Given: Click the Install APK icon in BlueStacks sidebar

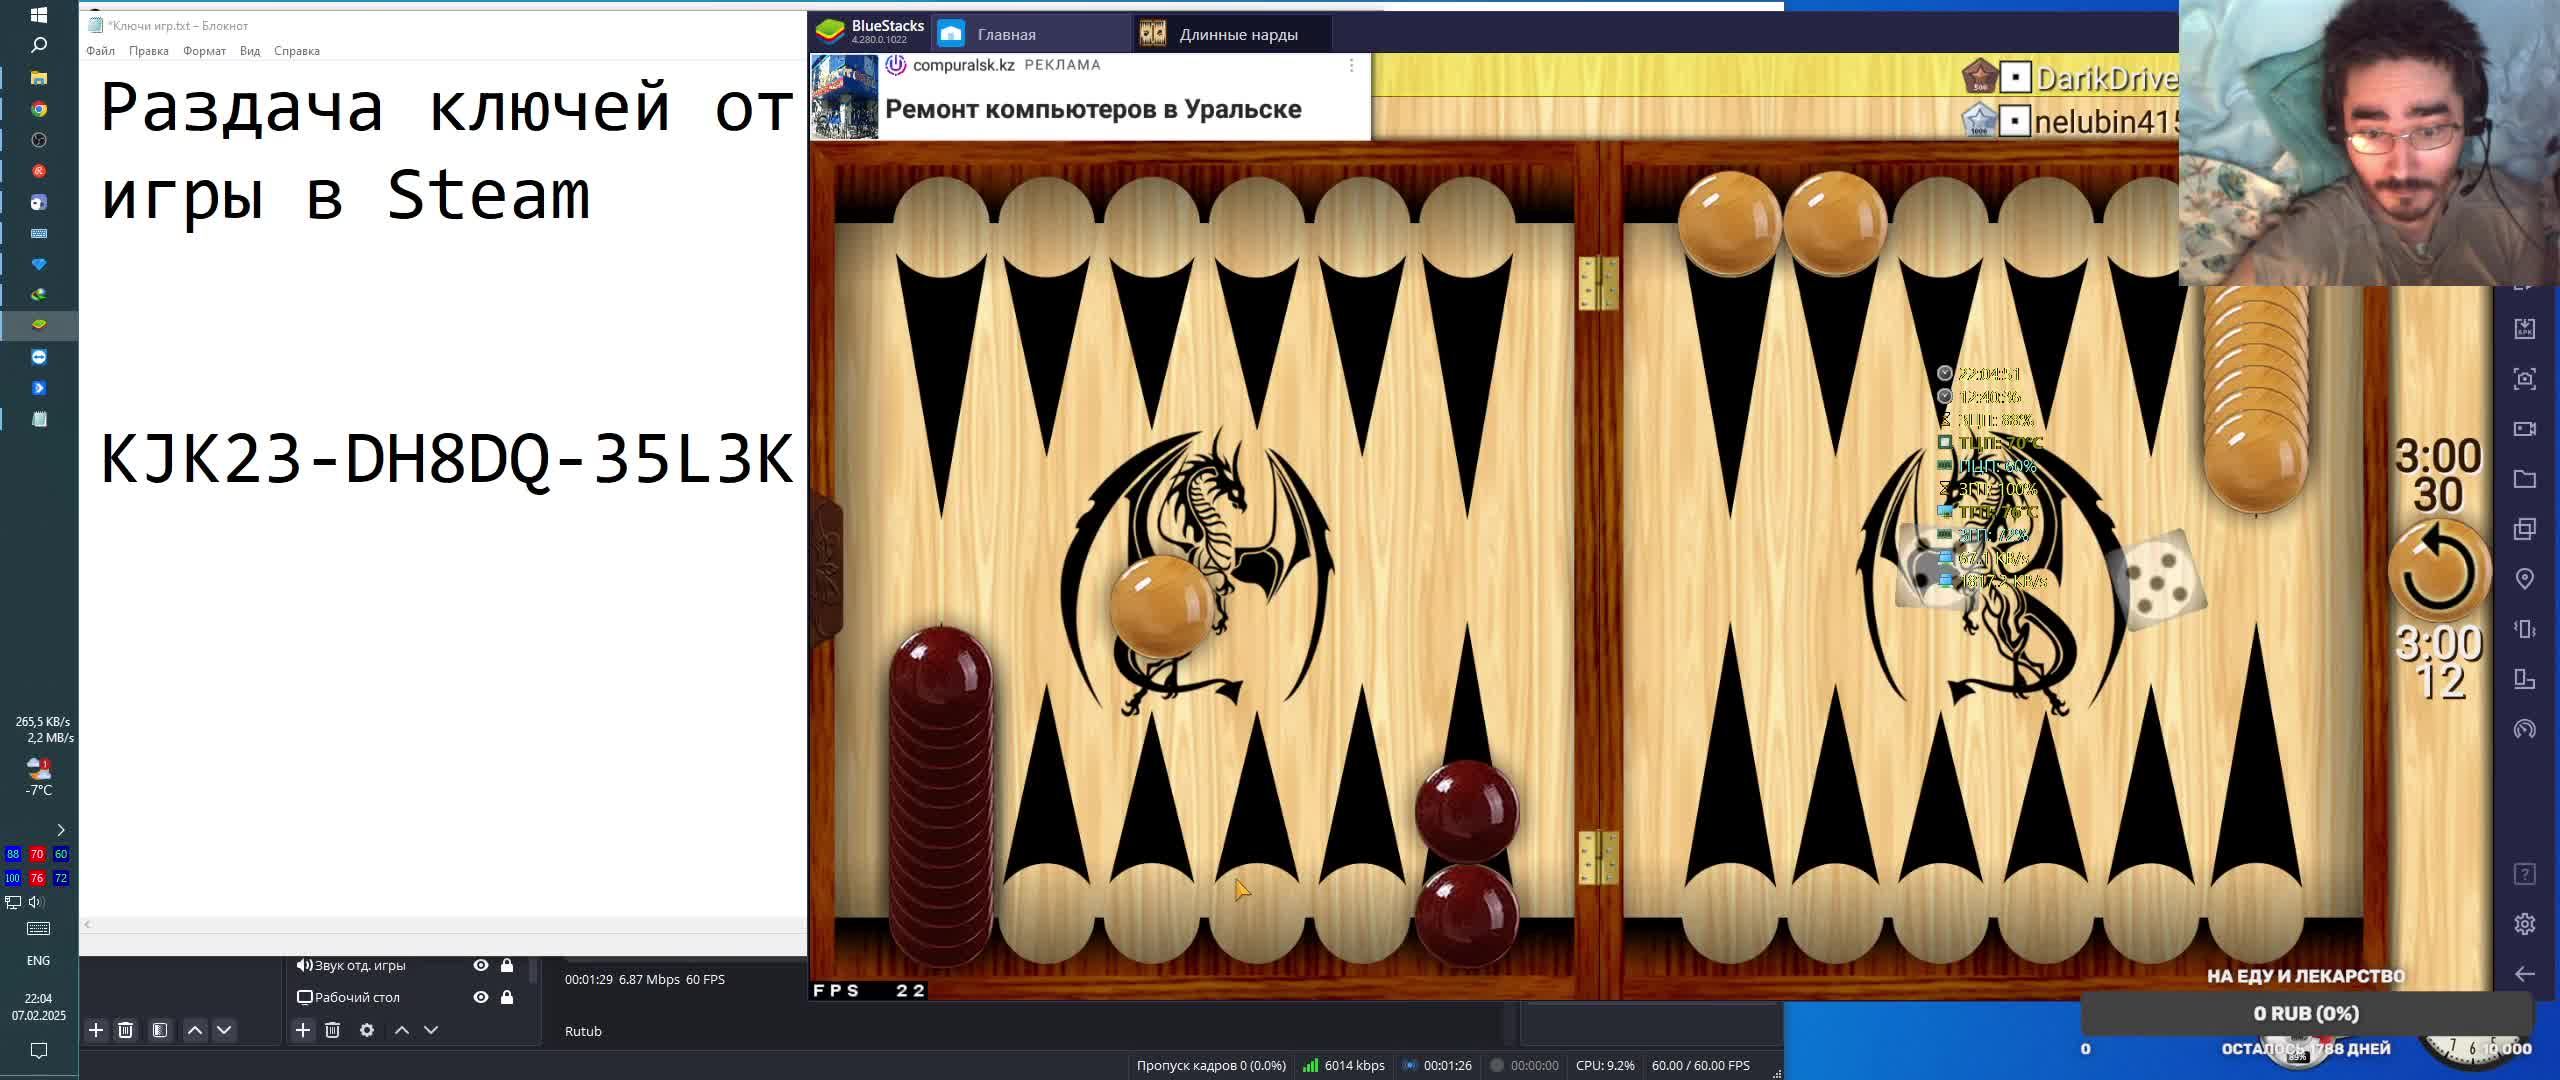Looking at the screenshot, I should point(2524,329).
